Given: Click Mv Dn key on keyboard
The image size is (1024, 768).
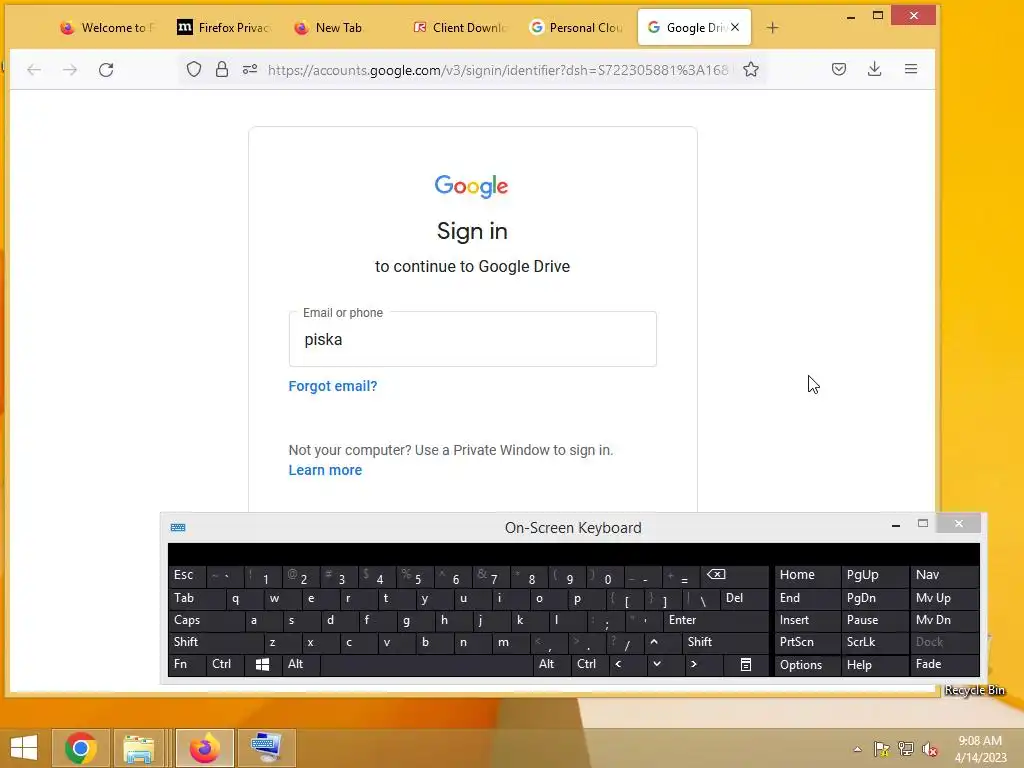Looking at the screenshot, I should point(944,620).
